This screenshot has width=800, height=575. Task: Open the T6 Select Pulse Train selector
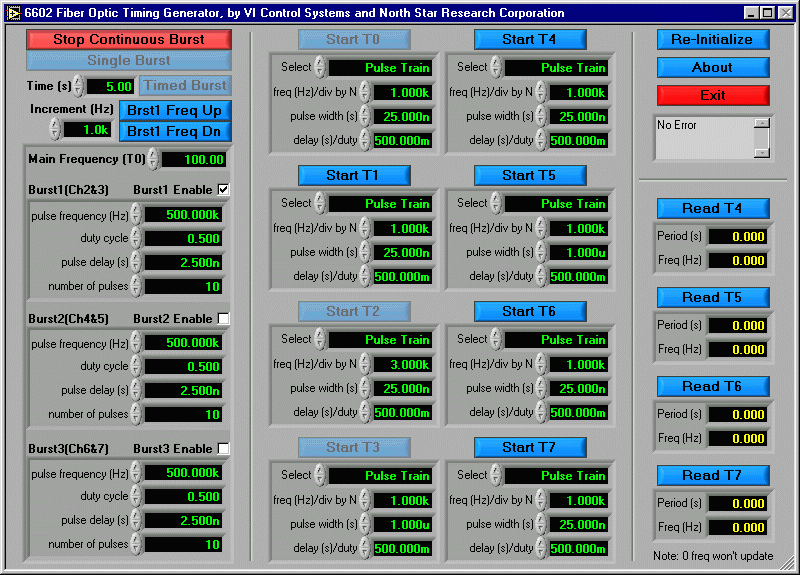pyautogui.click(x=557, y=339)
